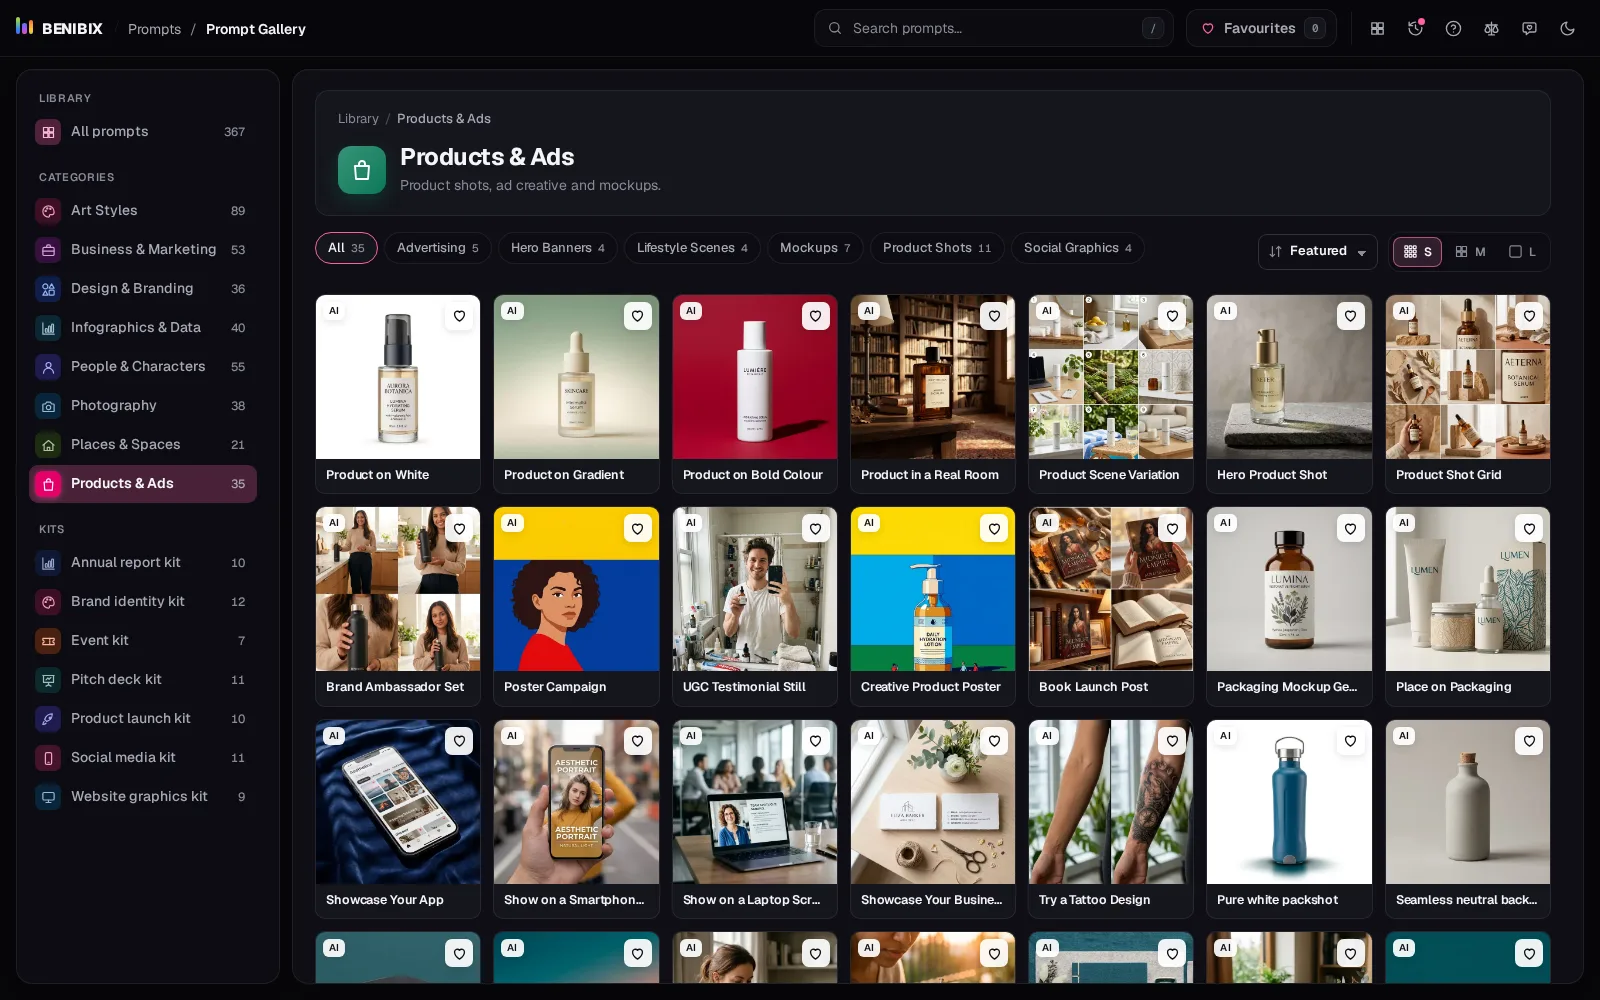Click the Infographics & Data chart icon
Image resolution: width=1600 pixels, height=1000 pixels.
pyautogui.click(x=48, y=328)
